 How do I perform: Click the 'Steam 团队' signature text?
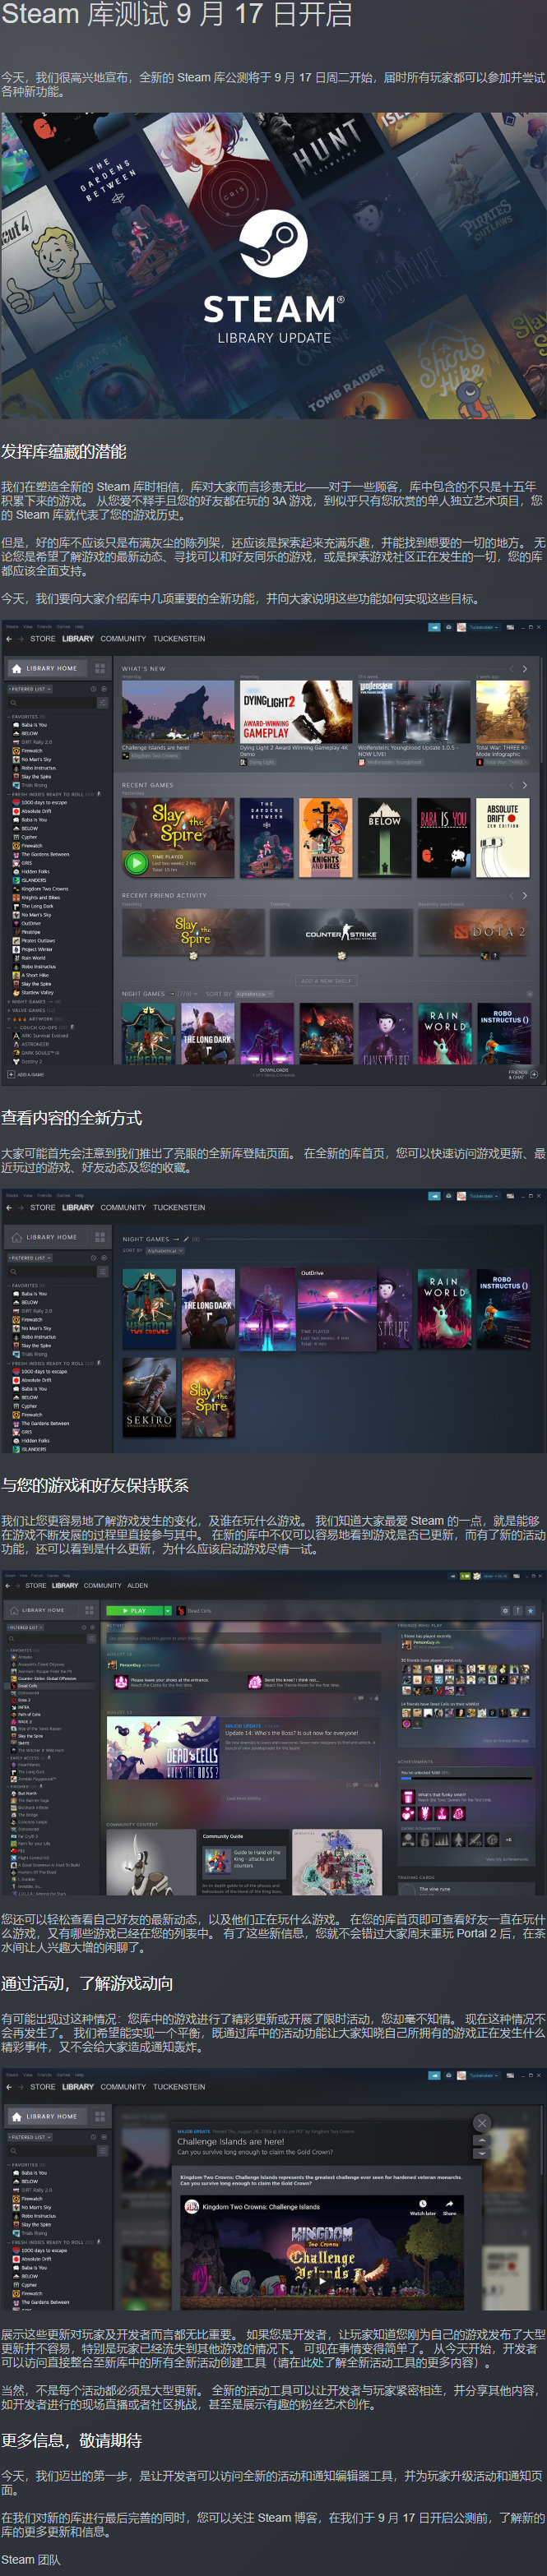click(x=31, y=2559)
